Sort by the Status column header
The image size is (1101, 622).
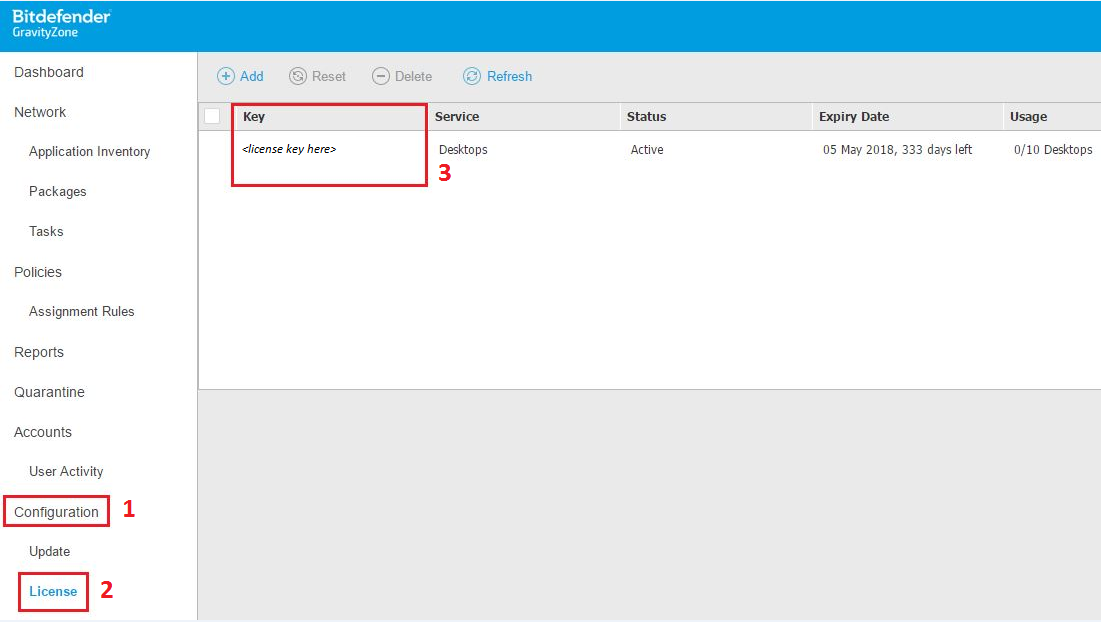tap(646, 117)
